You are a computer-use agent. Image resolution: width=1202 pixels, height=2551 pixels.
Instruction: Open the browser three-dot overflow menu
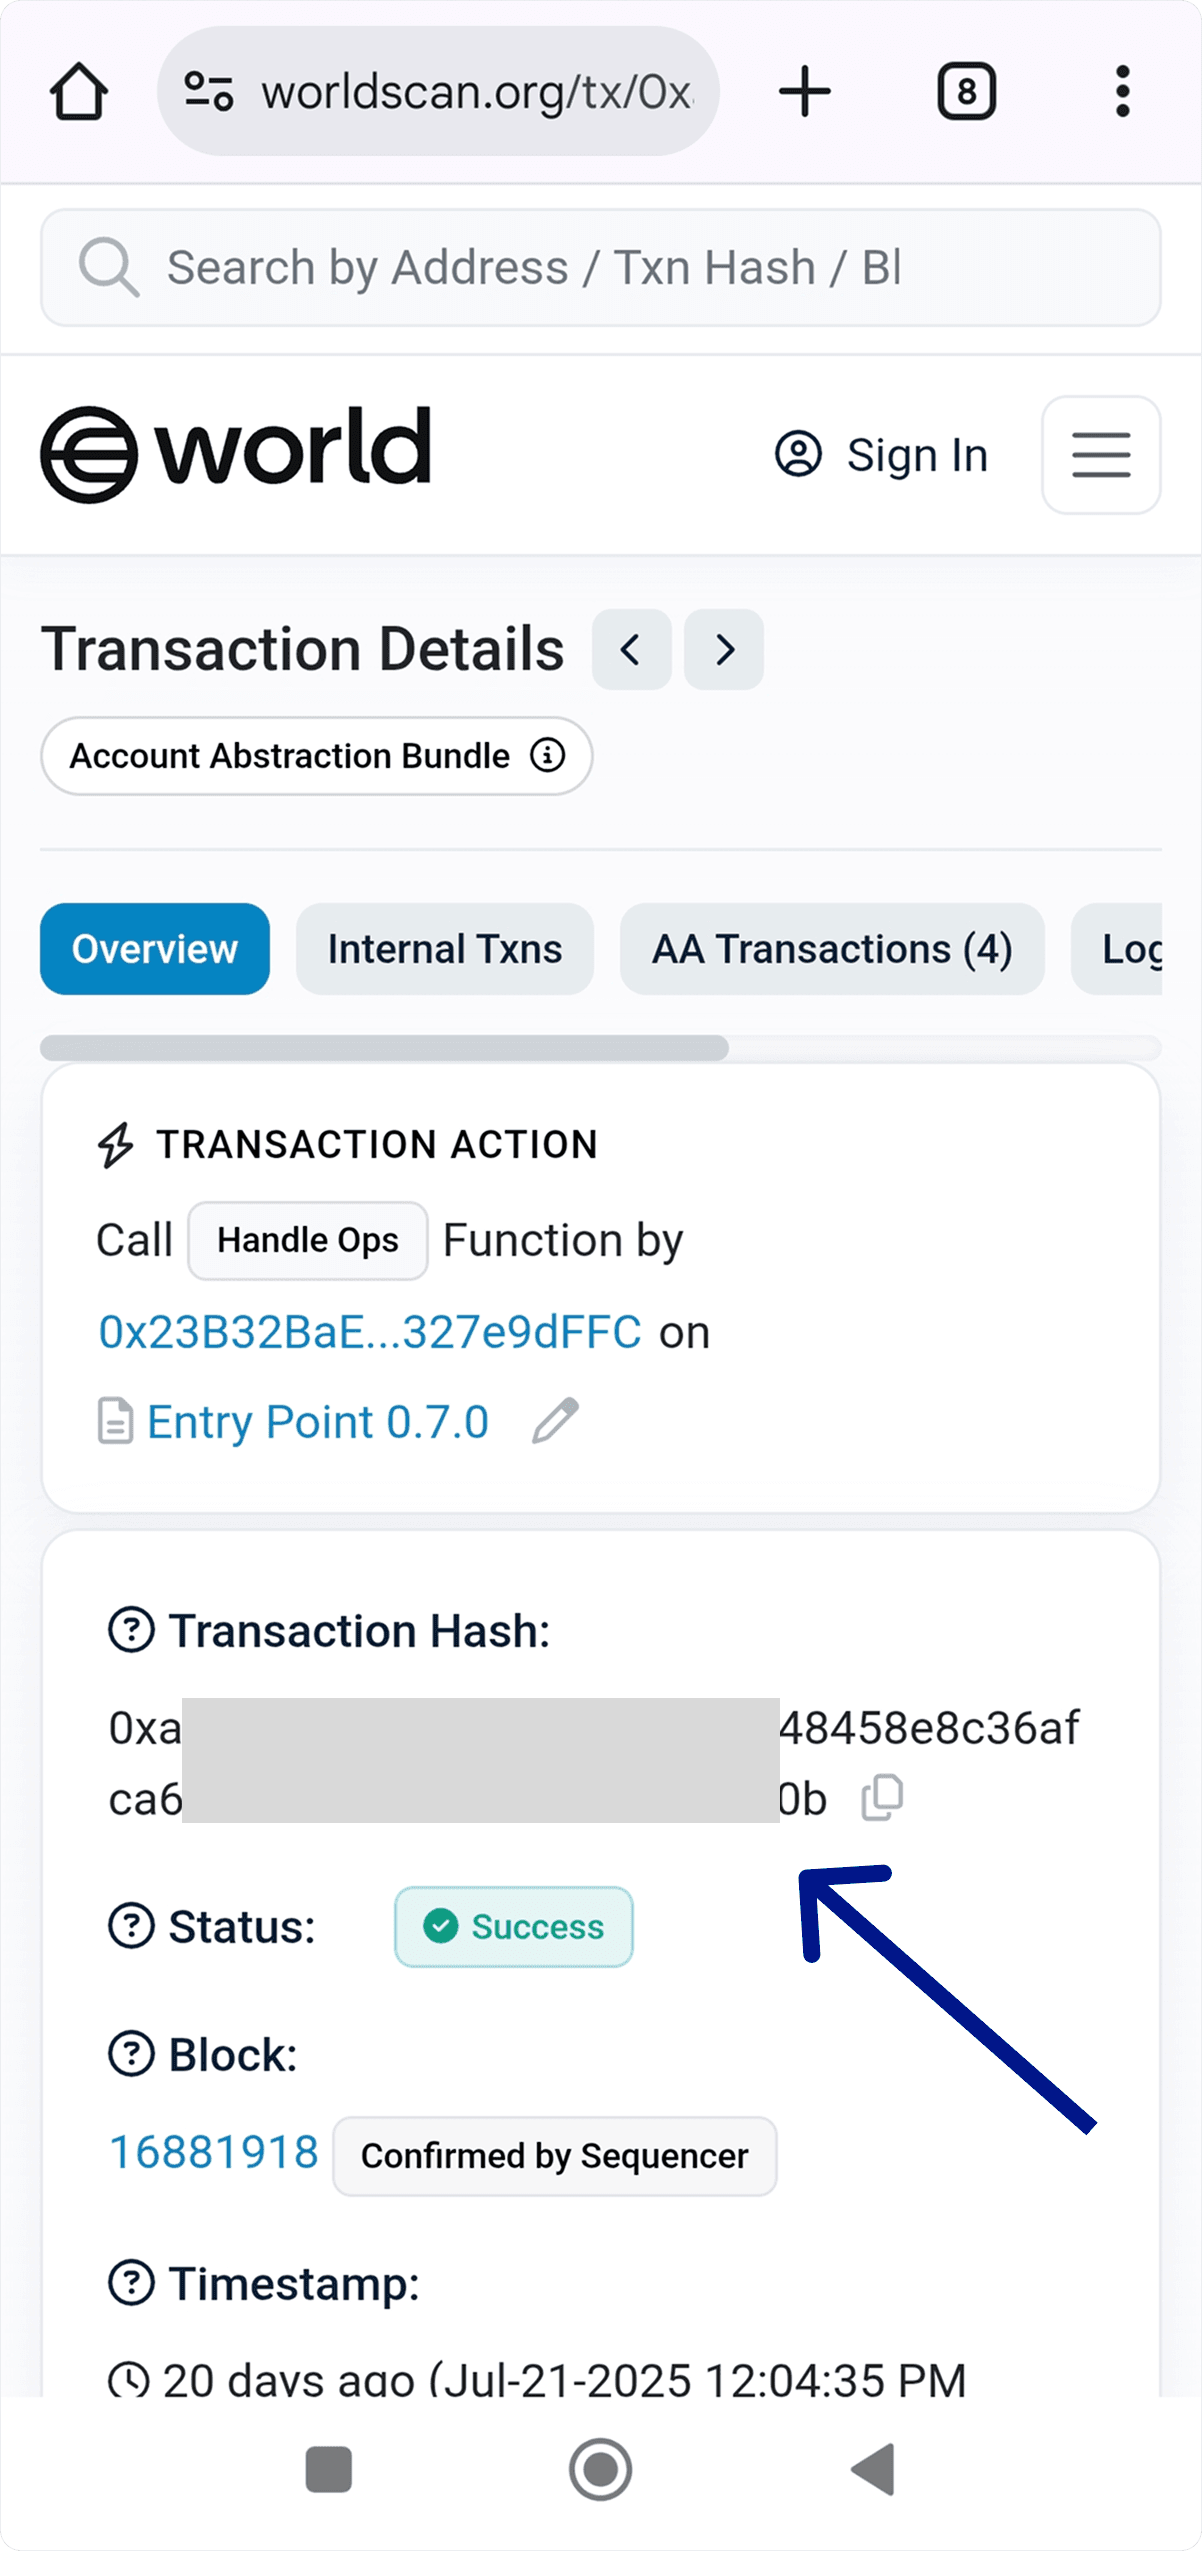point(1120,90)
